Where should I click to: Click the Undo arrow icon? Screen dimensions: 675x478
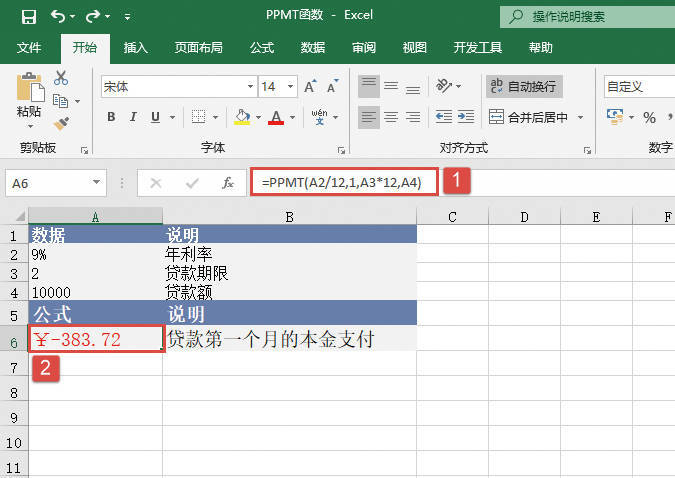click(58, 17)
